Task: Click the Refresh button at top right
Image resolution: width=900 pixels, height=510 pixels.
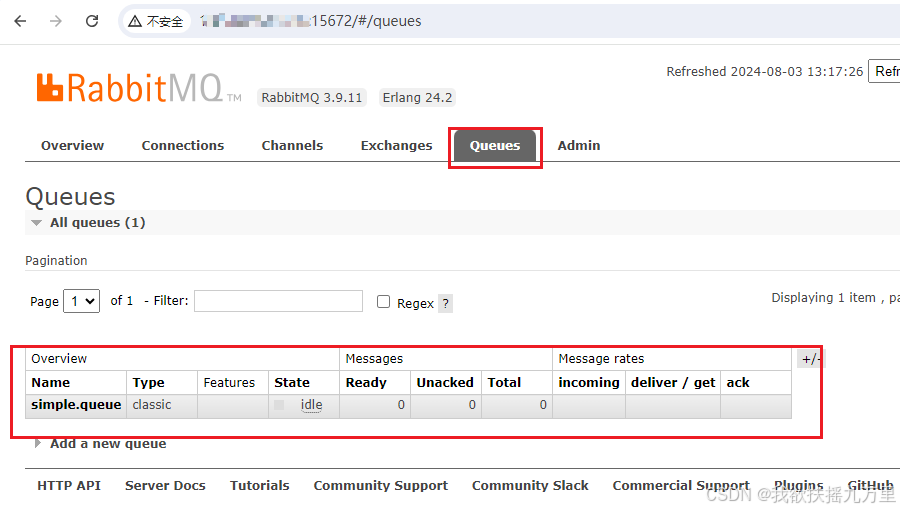Action: (x=885, y=71)
